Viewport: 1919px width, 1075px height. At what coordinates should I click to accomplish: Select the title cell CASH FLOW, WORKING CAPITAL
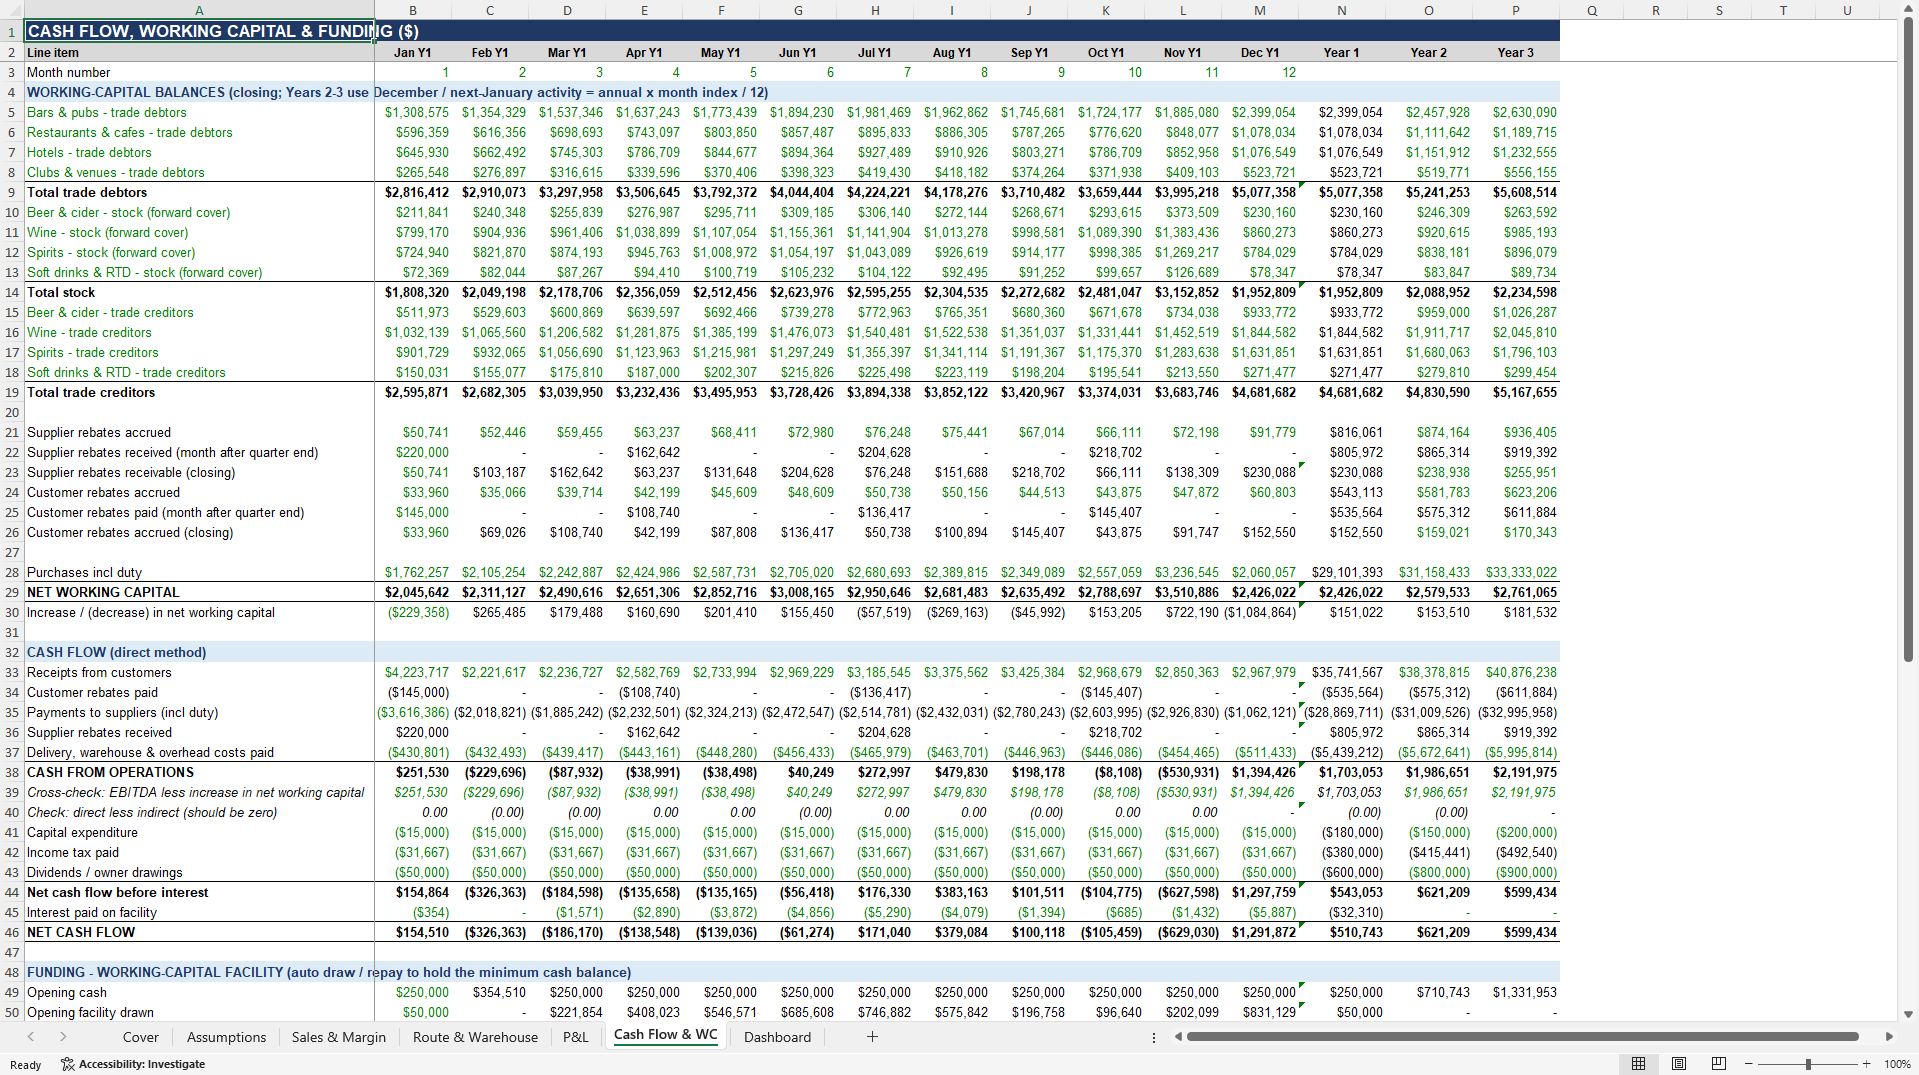click(199, 31)
